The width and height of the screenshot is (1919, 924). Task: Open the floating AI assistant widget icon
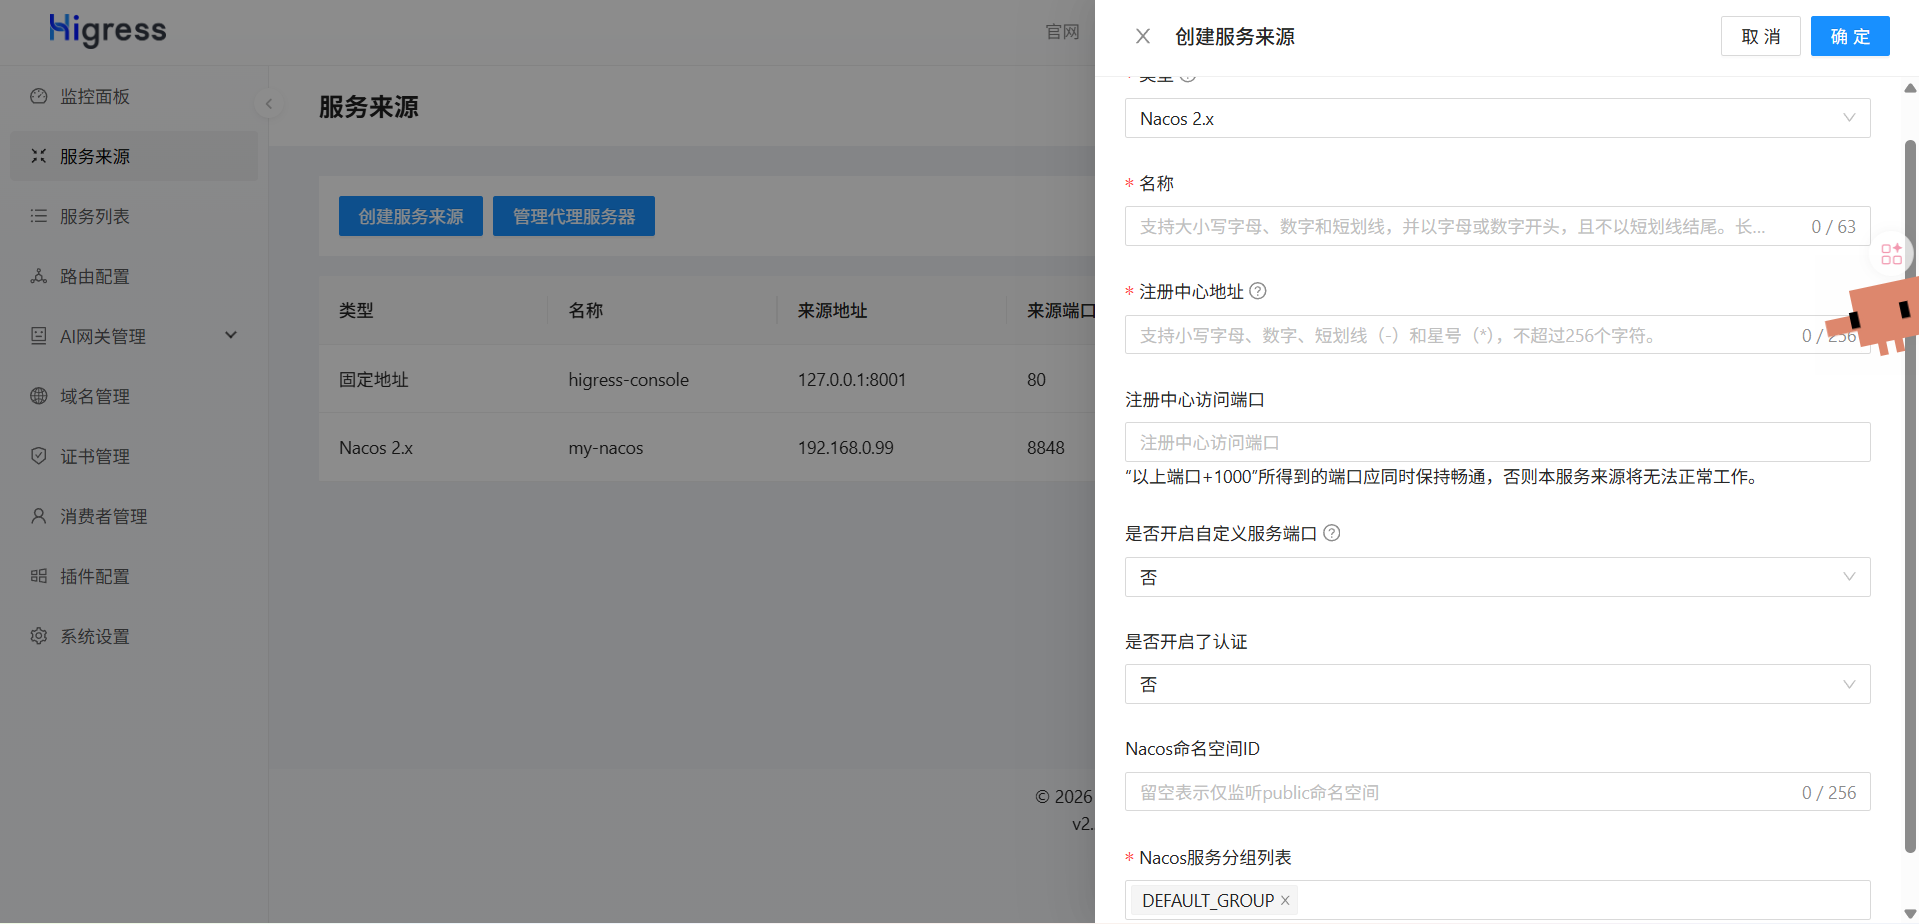[x=1891, y=254]
